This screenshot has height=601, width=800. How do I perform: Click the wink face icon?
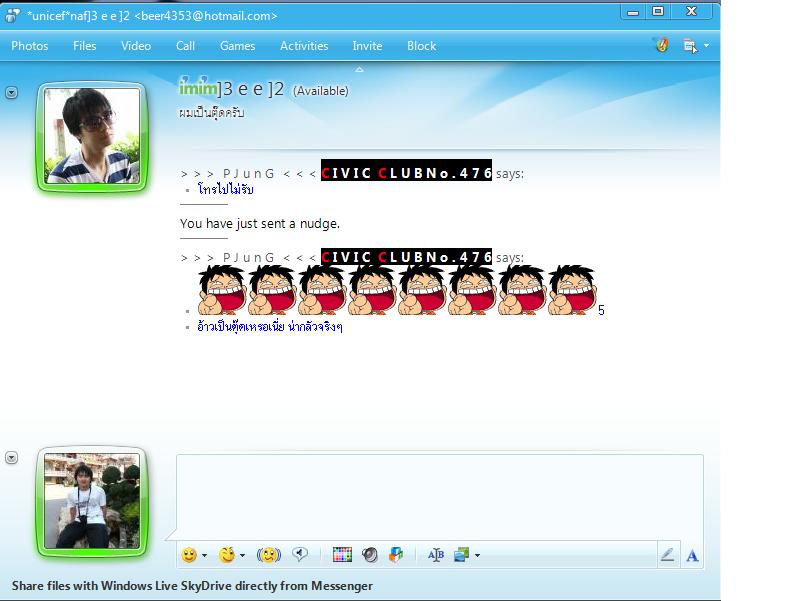point(227,555)
